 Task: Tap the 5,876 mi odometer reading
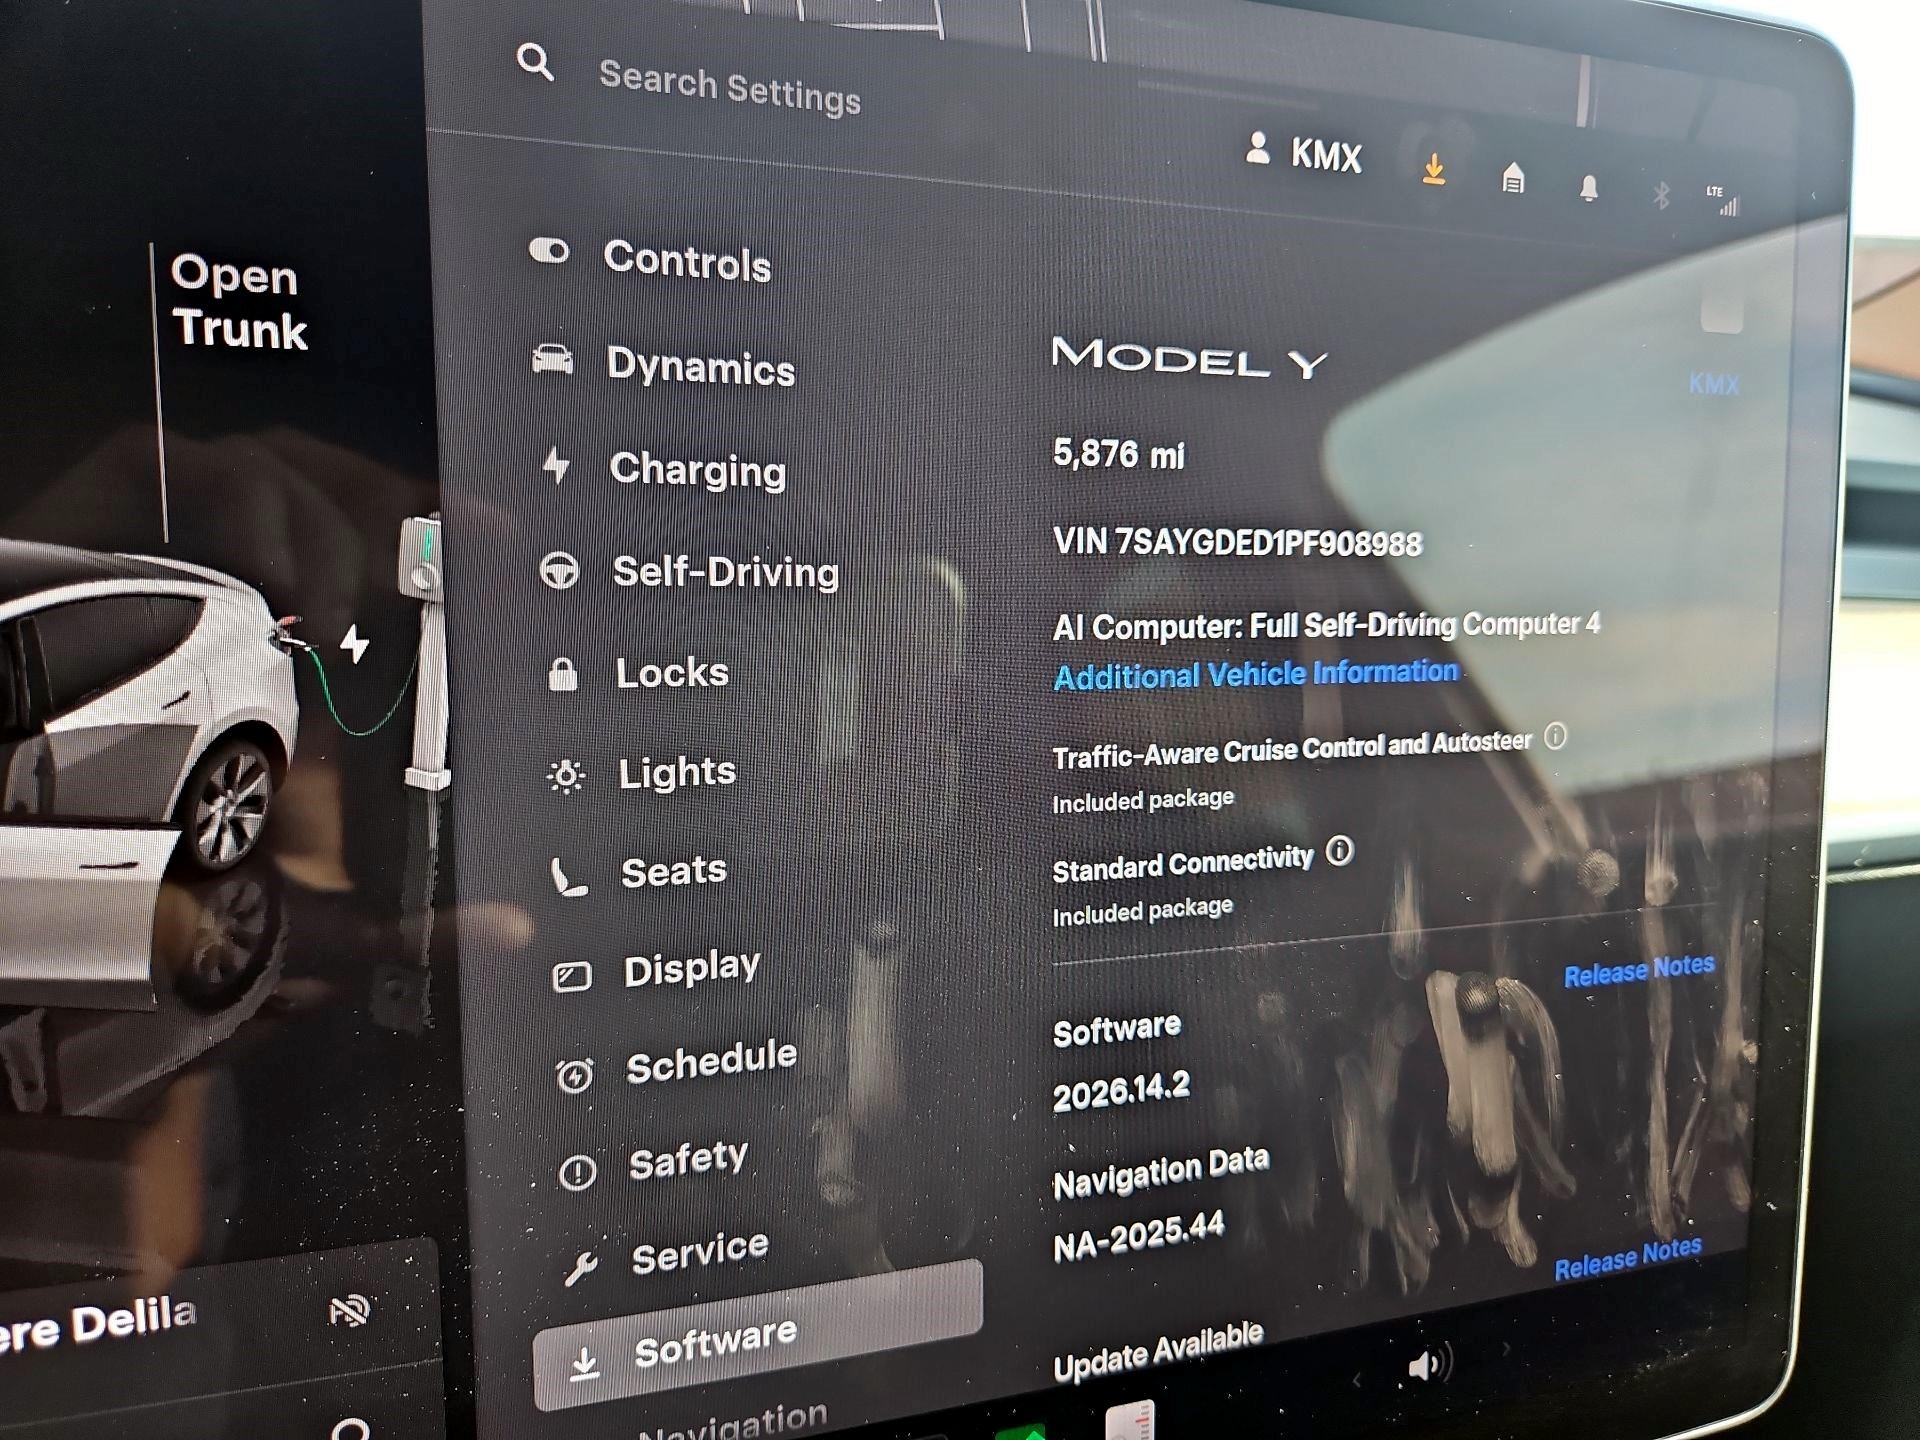(x=1118, y=454)
